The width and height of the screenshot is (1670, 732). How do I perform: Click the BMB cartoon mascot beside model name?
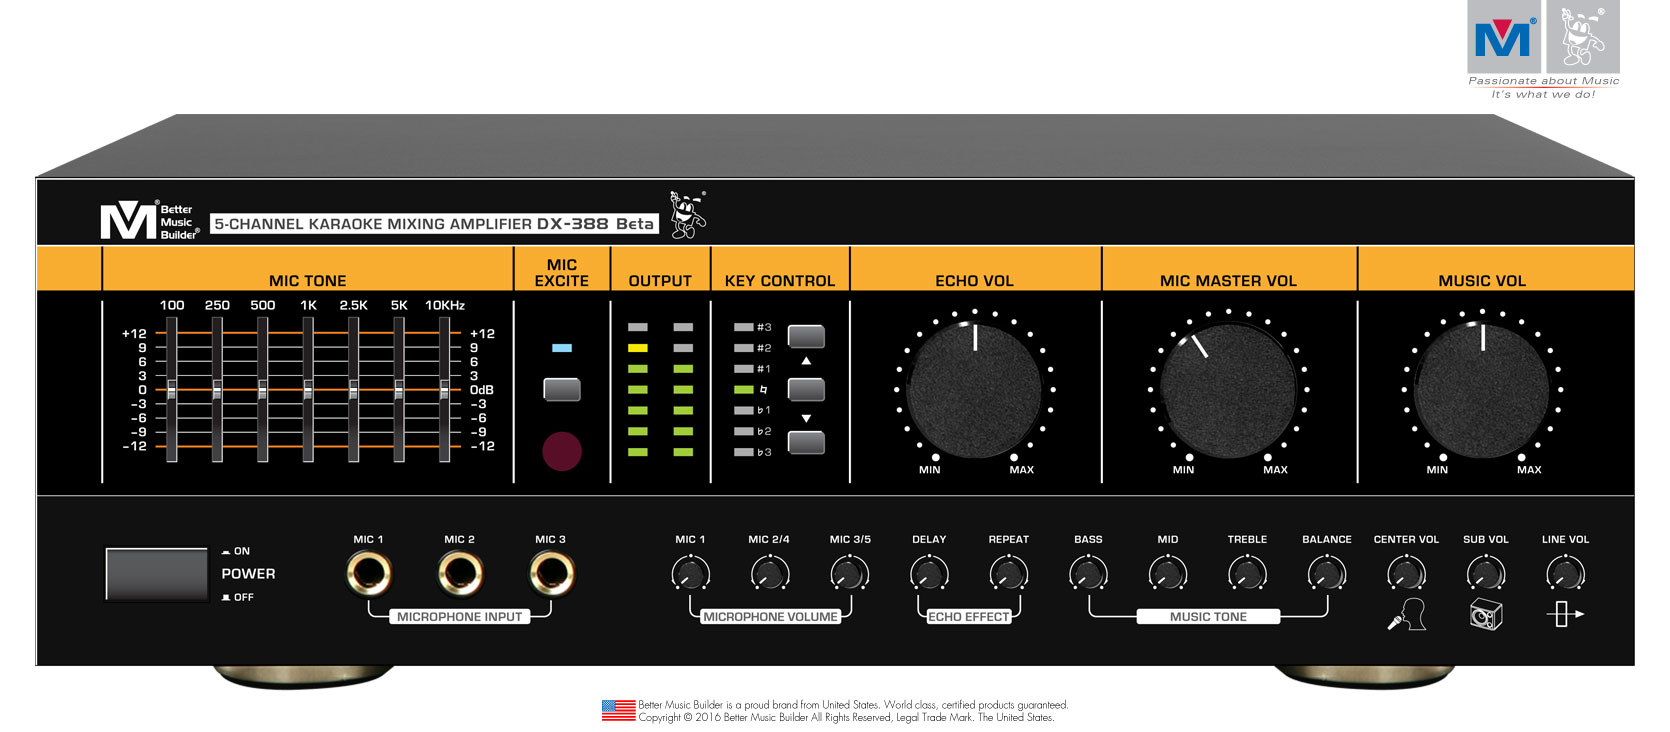(x=687, y=214)
